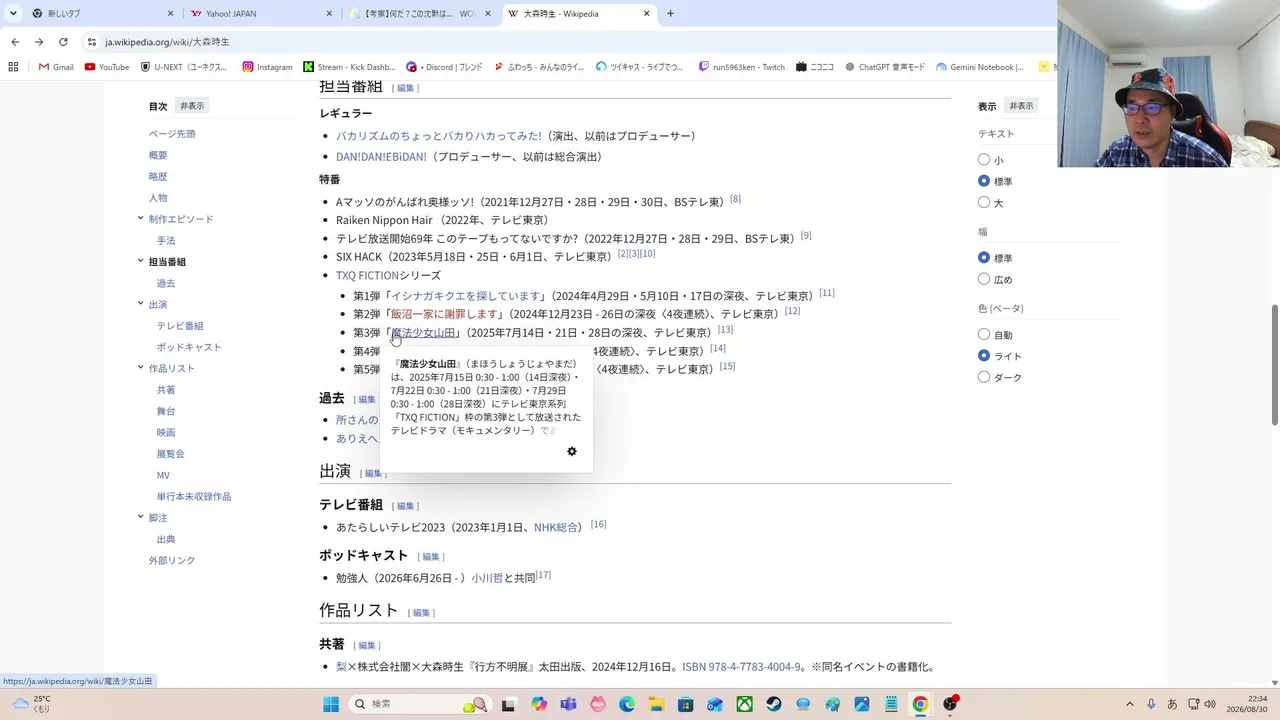Viewport: 1280px width, 720px height.
Task: Switch to the 【考察】何だ？この沈黙は tab
Action: pyautogui.click(x=420, y=14)
